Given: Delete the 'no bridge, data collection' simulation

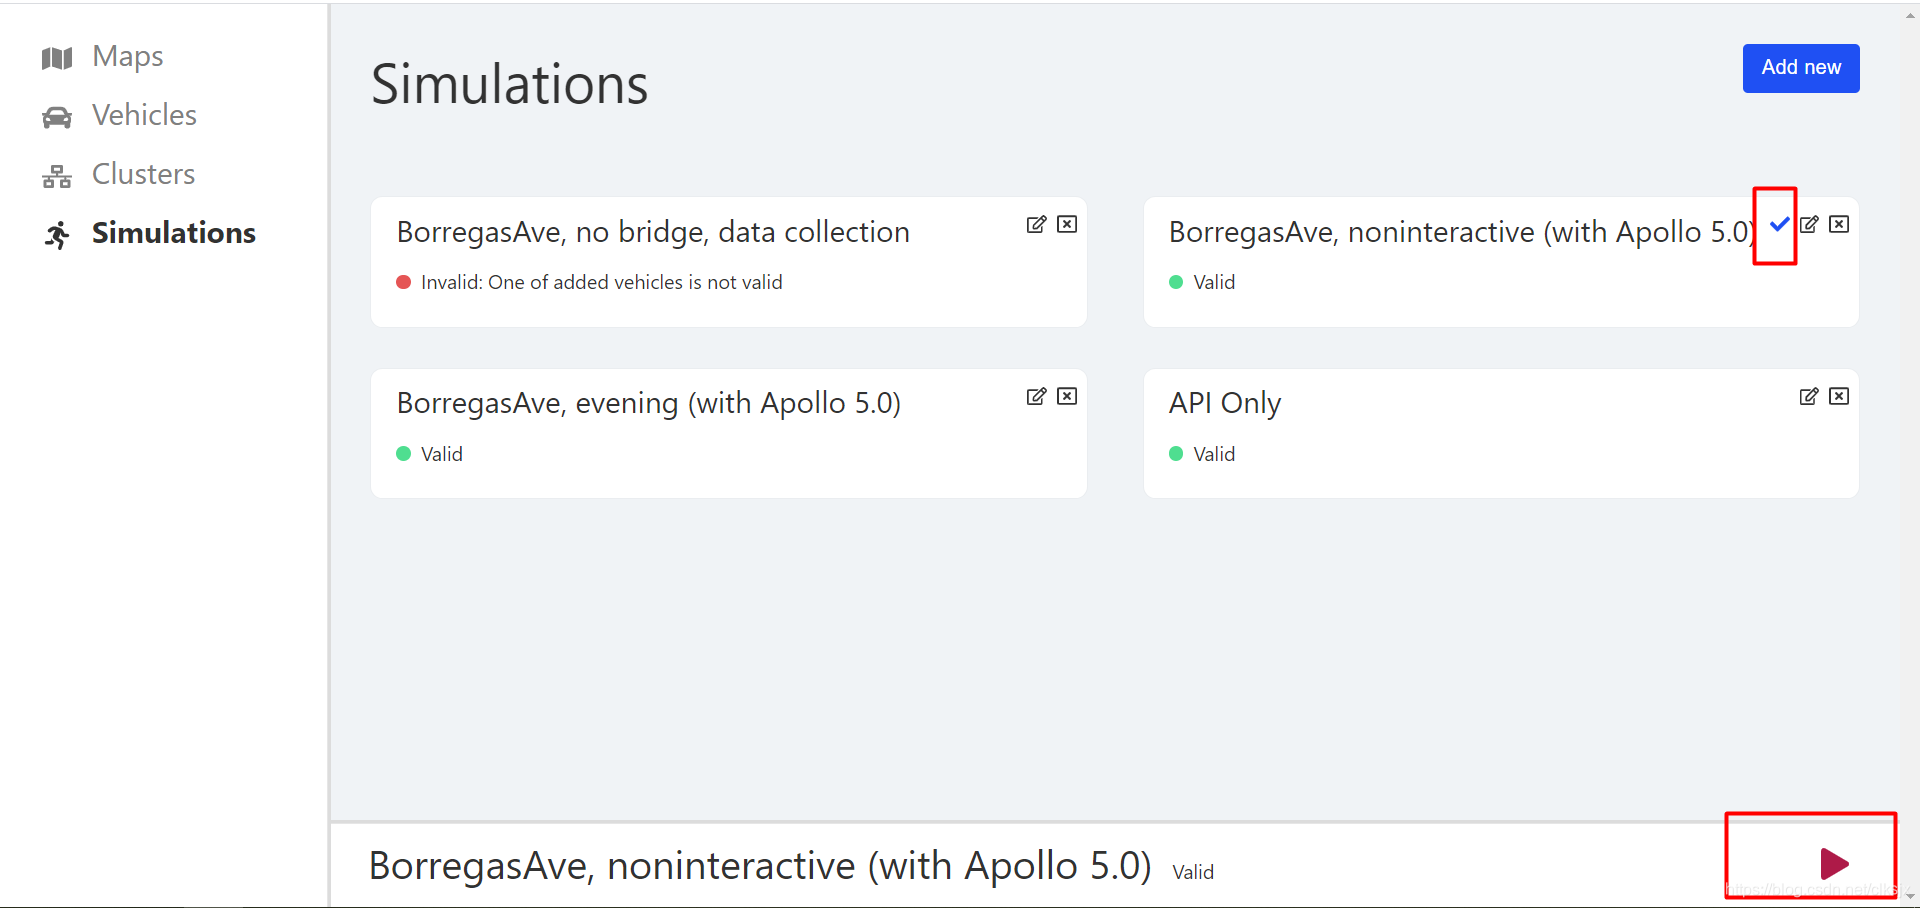Looking at the screenshot, I should 1067,224.
